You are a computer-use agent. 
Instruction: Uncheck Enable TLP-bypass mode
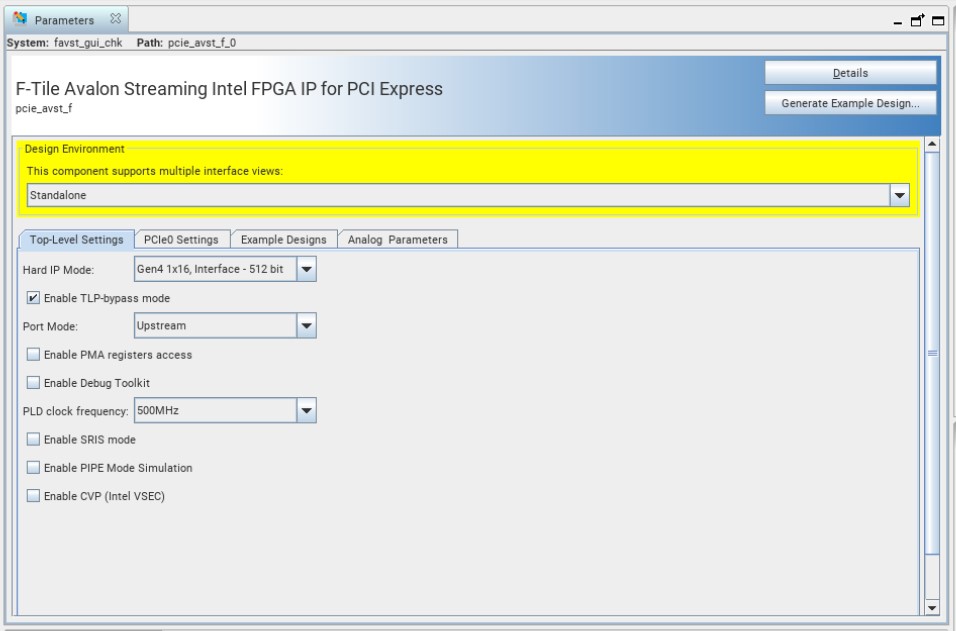[x=34, y=298]
